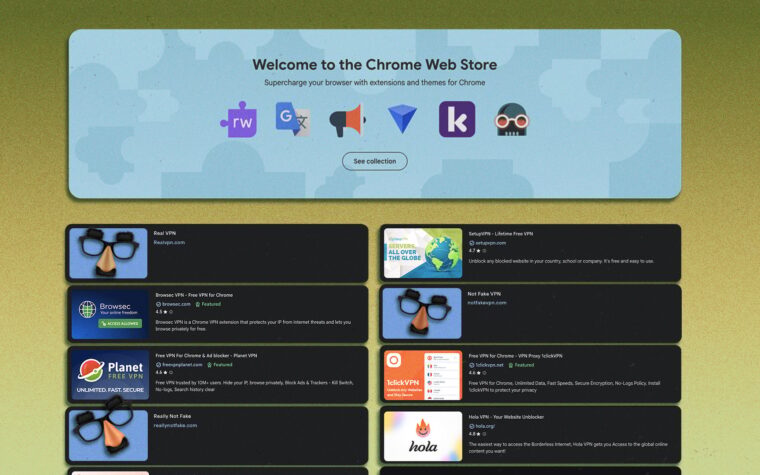Open the Real VPN disguise-glasses thumbnail
Screen dimensions: 760x475
108,253
